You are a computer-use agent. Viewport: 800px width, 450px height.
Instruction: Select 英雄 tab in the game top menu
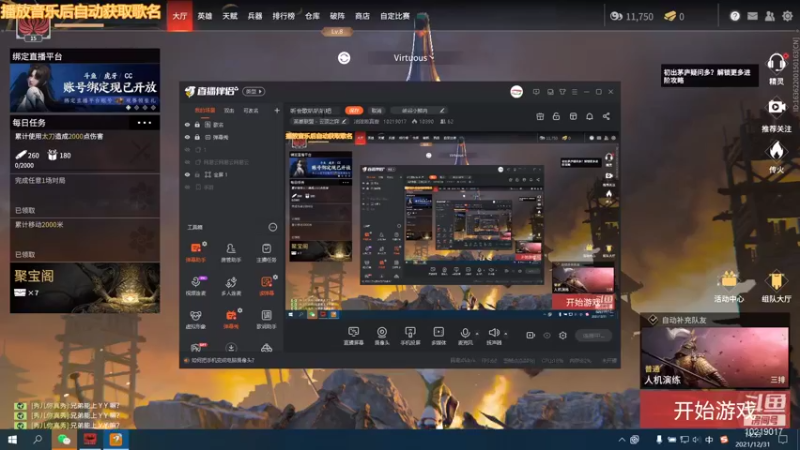pos(205,16)
